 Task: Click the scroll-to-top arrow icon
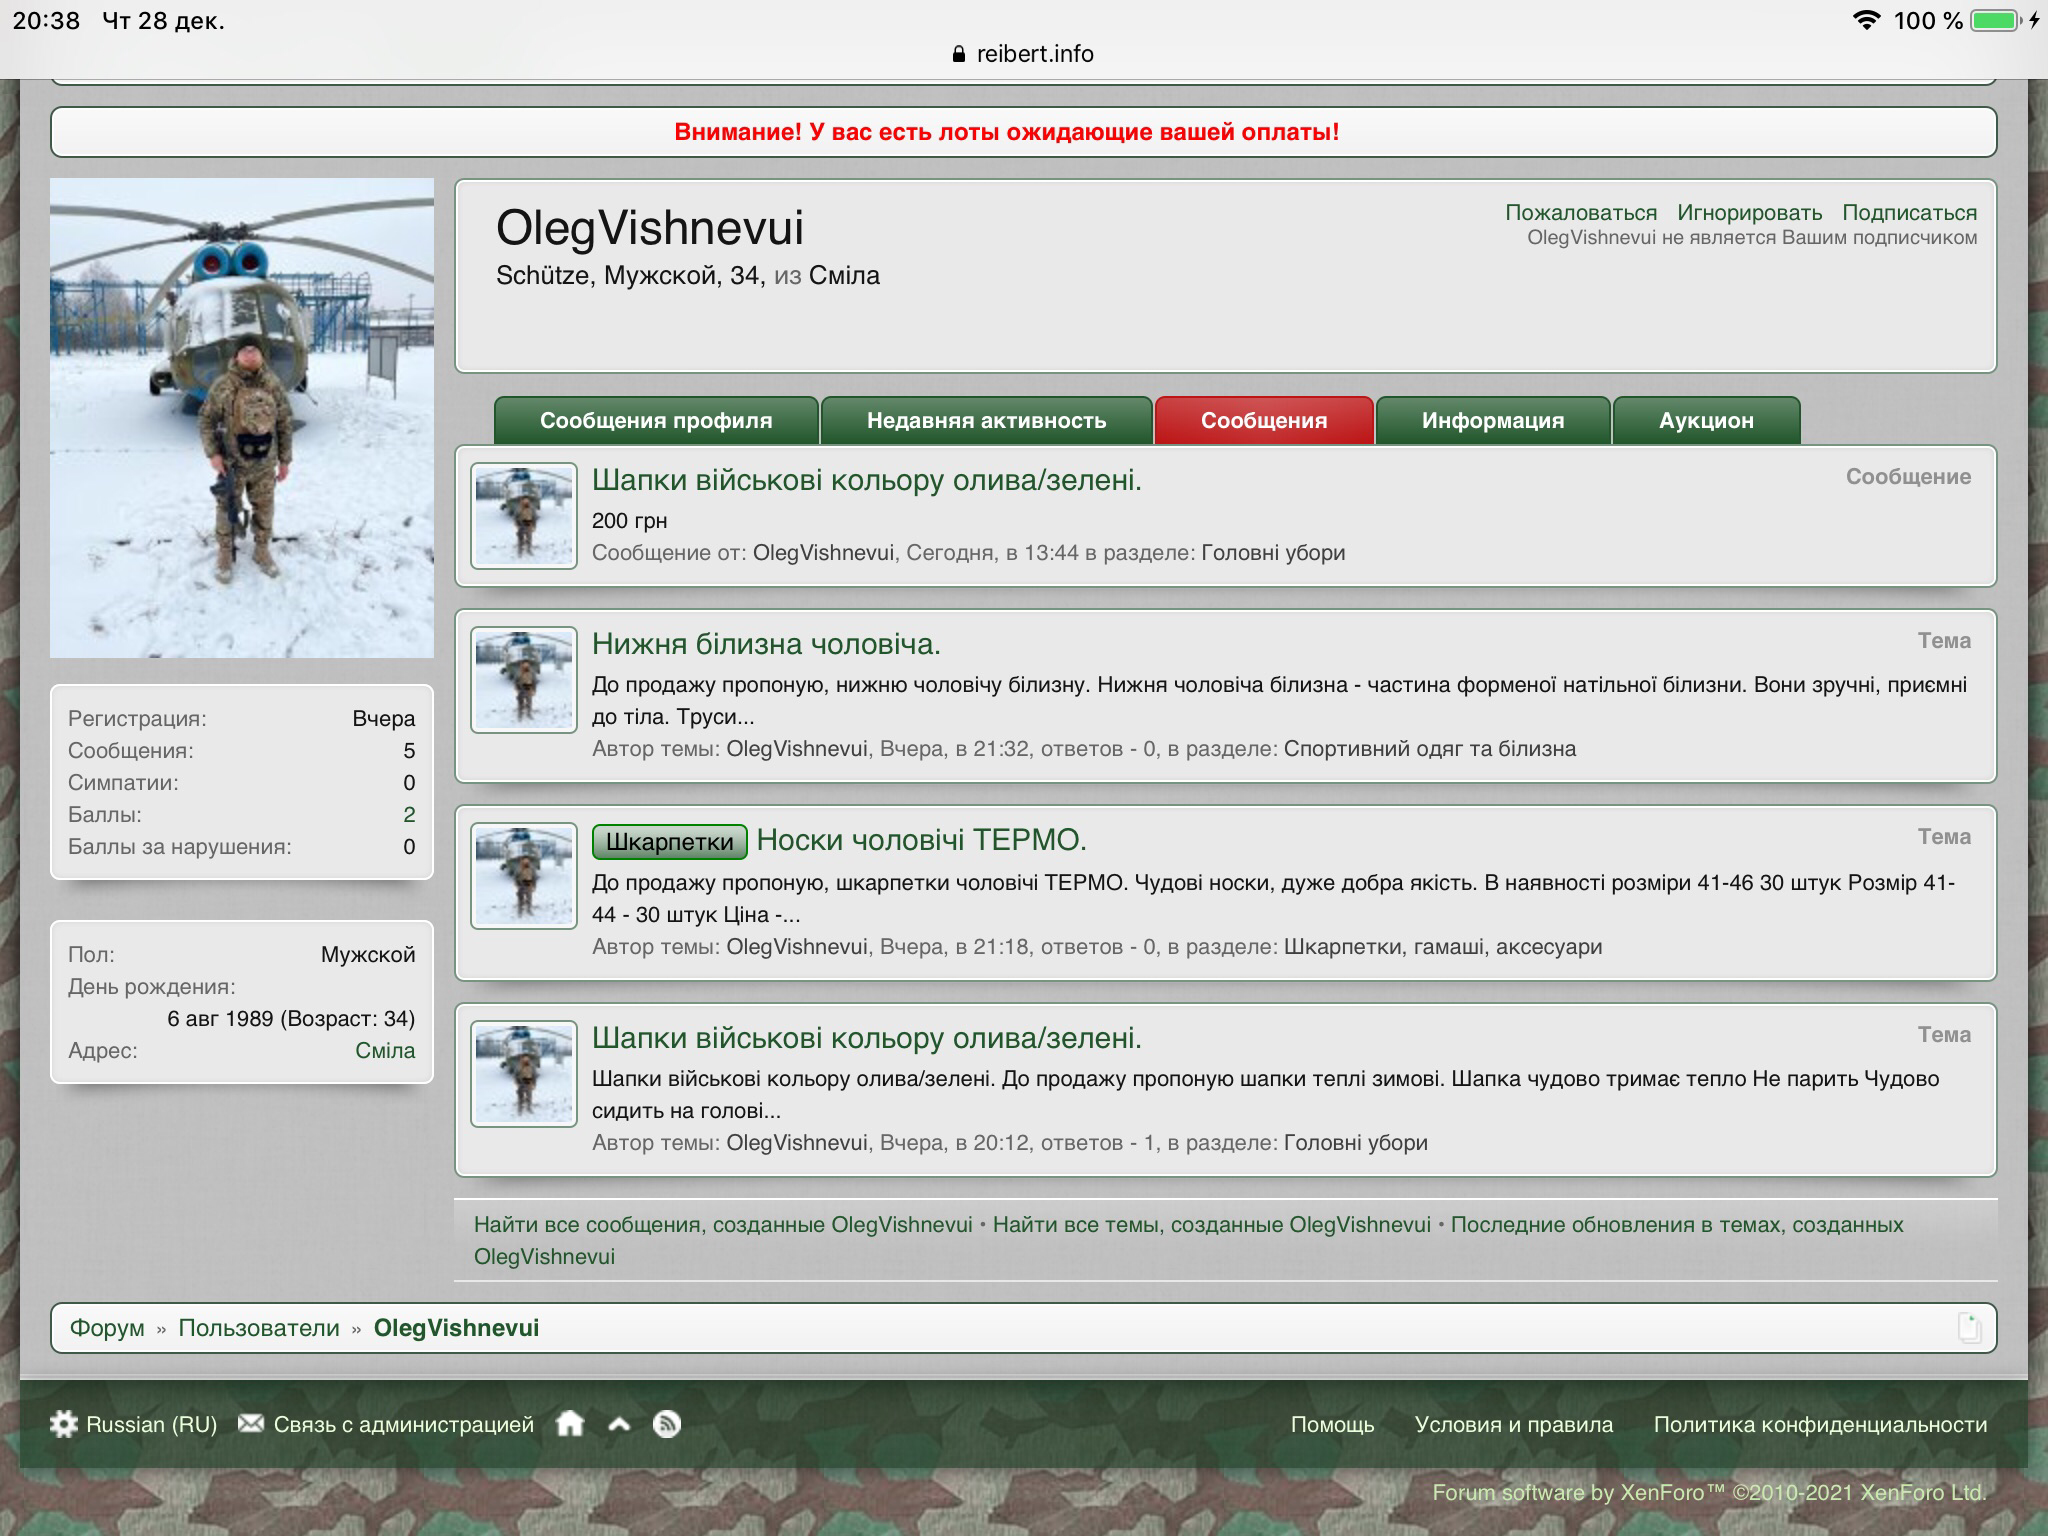pos(619,1424)
